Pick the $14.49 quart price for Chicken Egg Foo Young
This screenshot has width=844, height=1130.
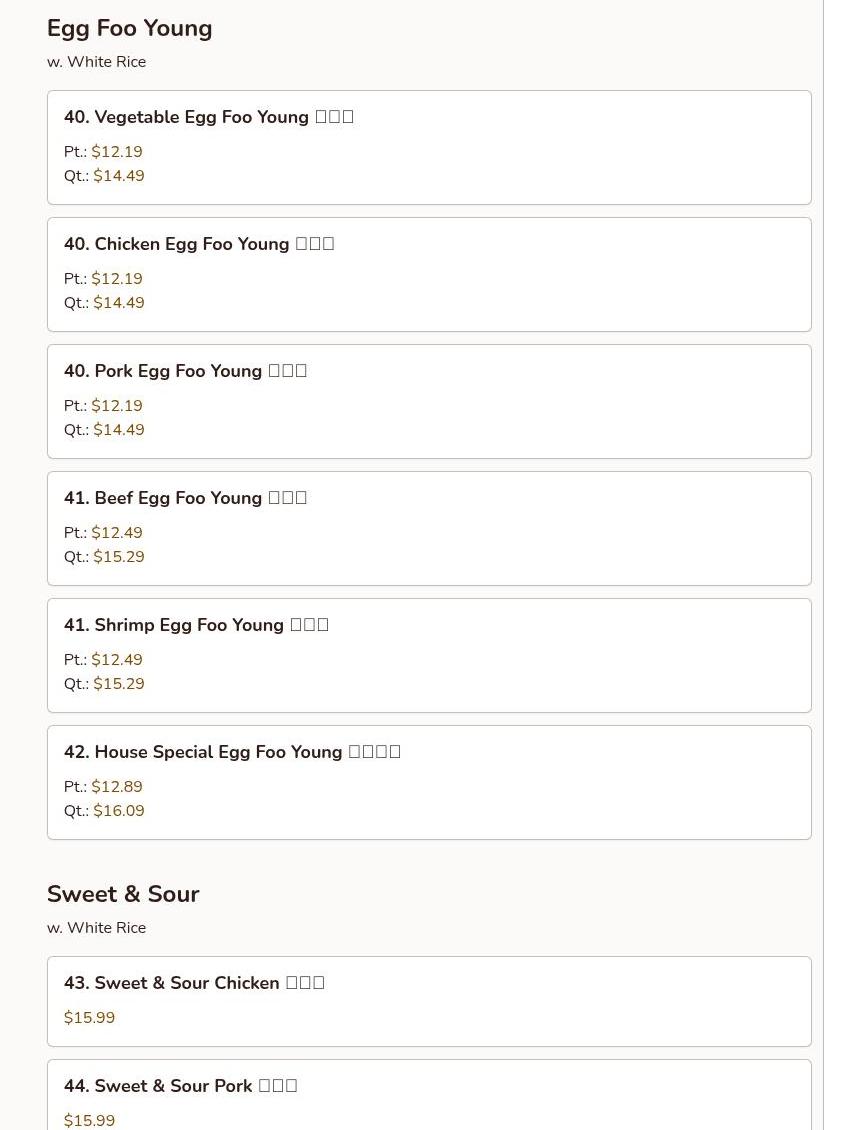point(119,303)
